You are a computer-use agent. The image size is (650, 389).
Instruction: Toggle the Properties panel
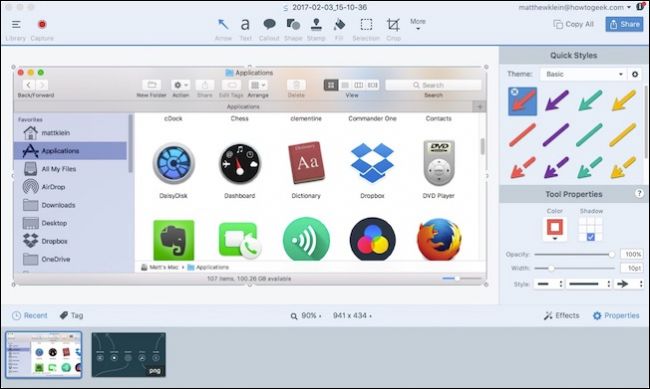[616, 316]
